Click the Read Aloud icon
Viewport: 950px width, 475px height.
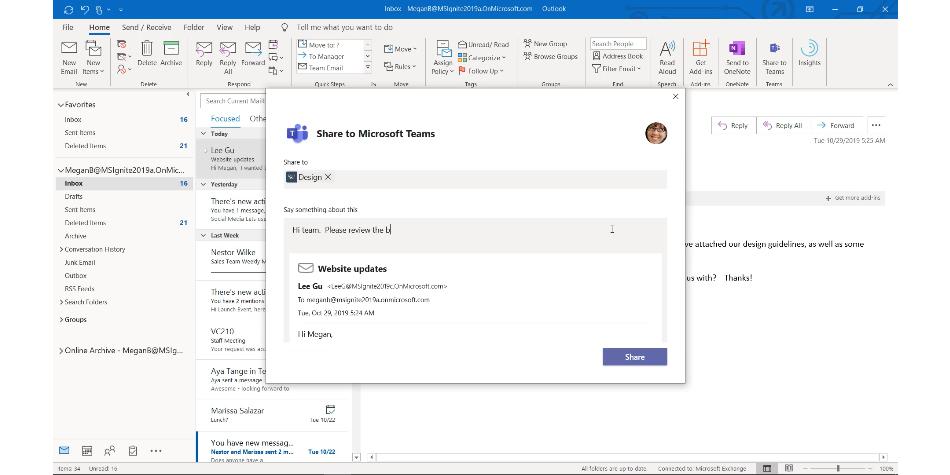[x=667, y=58]
